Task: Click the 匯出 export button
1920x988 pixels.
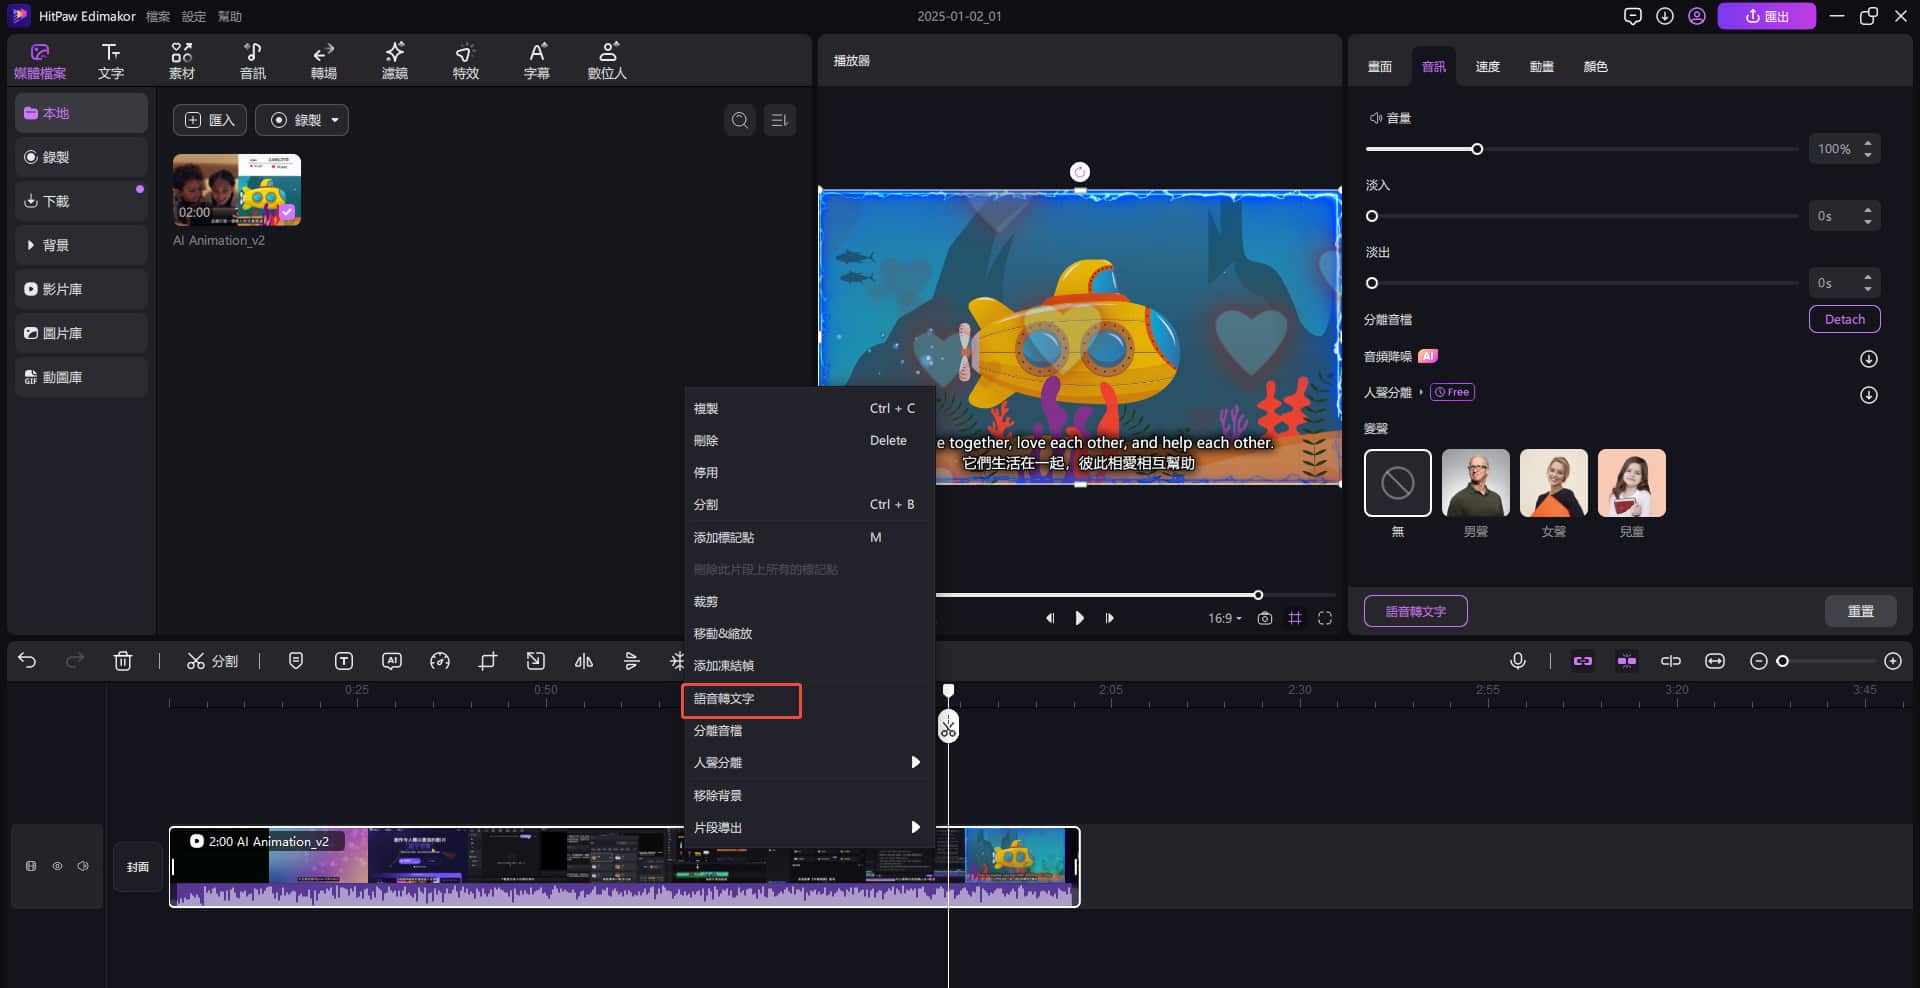Action: coord(1767,16)
